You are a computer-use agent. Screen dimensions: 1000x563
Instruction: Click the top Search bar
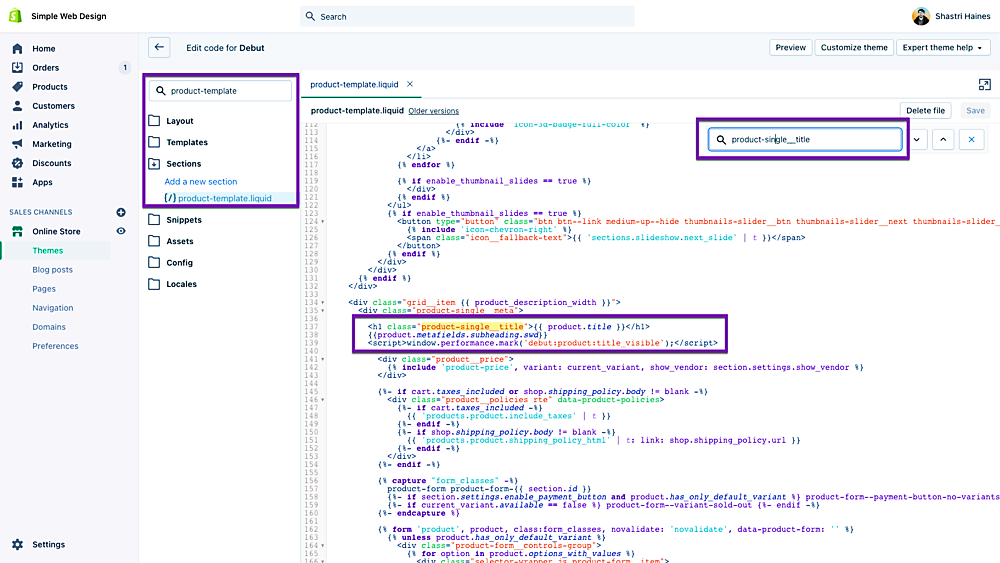(467, 17)
